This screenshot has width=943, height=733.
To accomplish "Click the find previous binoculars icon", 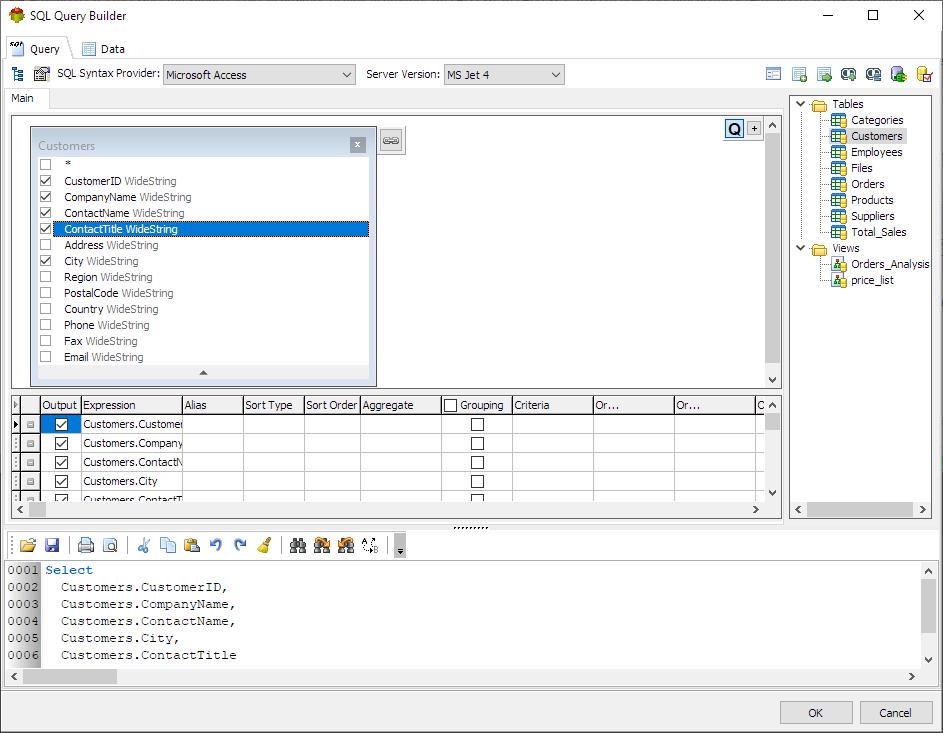I will [x=346, y=545].
